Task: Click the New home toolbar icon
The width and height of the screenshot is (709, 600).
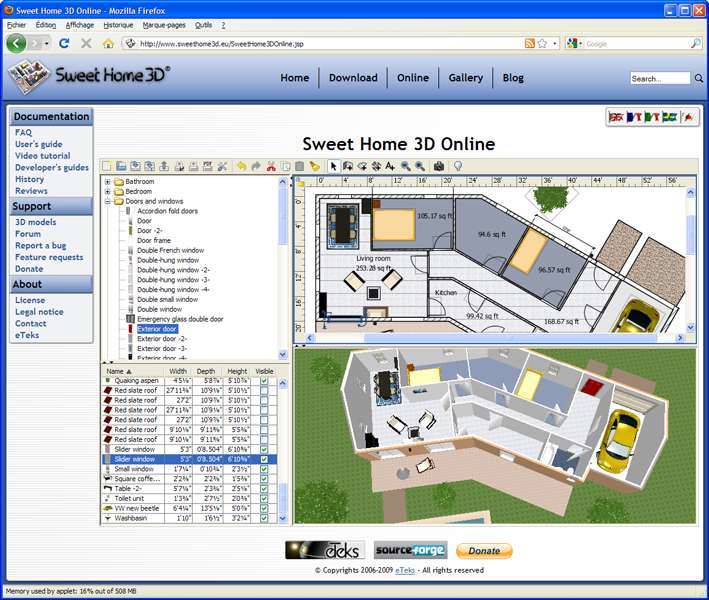Action: (x=107, y=166)
